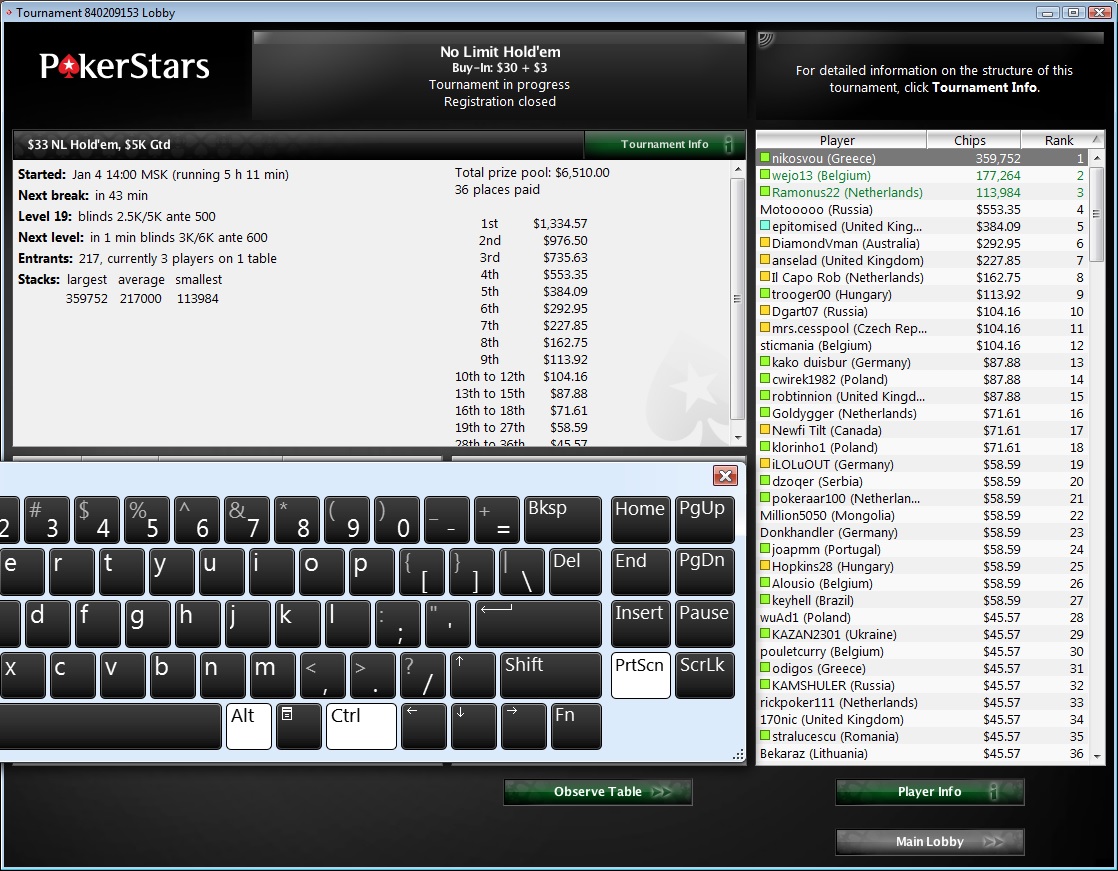Click the Observe Table button
Image resolution: width=1118 pixels, height=871 pixels.
click(x=598, y=792)
